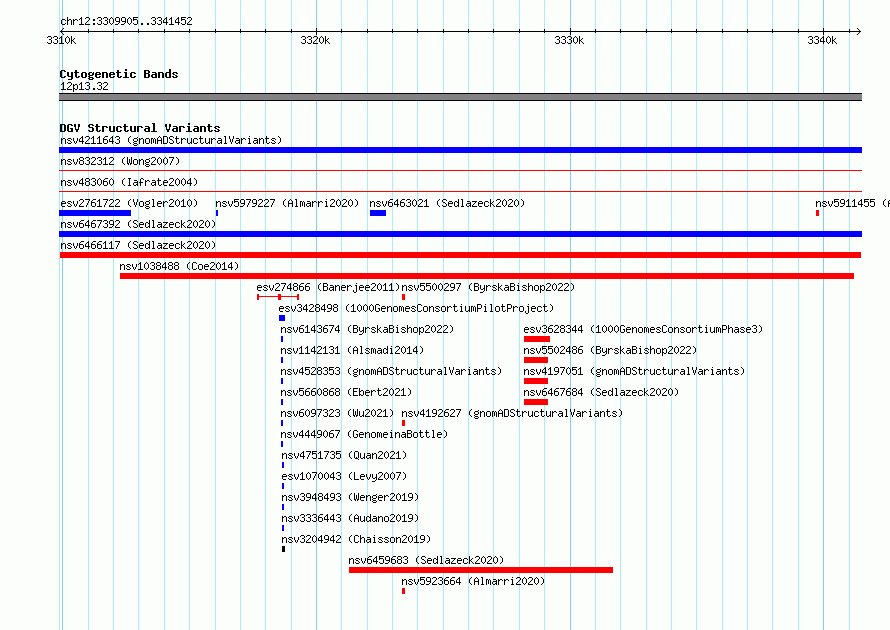Image resolution: width=890 pixels, height=630 pixels.
Task: Open nsv5500297 (ByrskaBishop2022) label
Action: click(x=488, y=287)
